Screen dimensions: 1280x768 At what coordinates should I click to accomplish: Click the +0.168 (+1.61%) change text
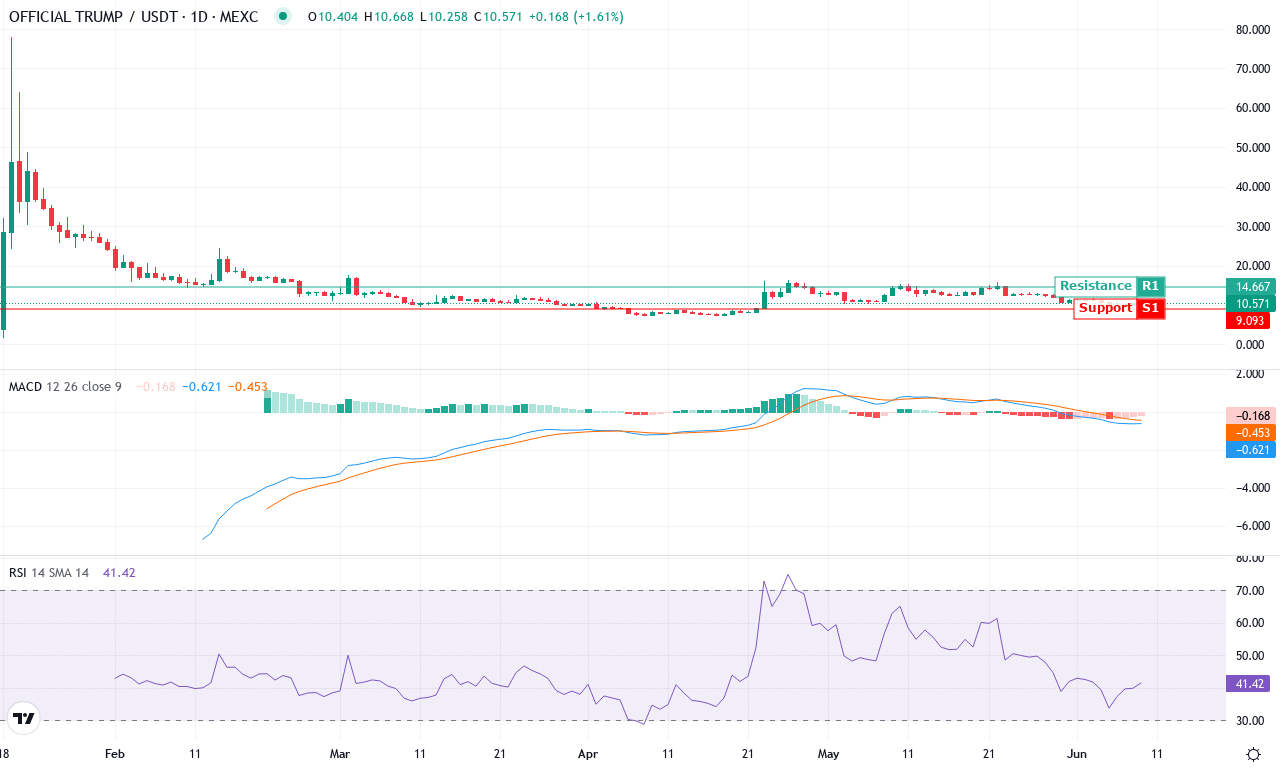[x=575, y=17]
